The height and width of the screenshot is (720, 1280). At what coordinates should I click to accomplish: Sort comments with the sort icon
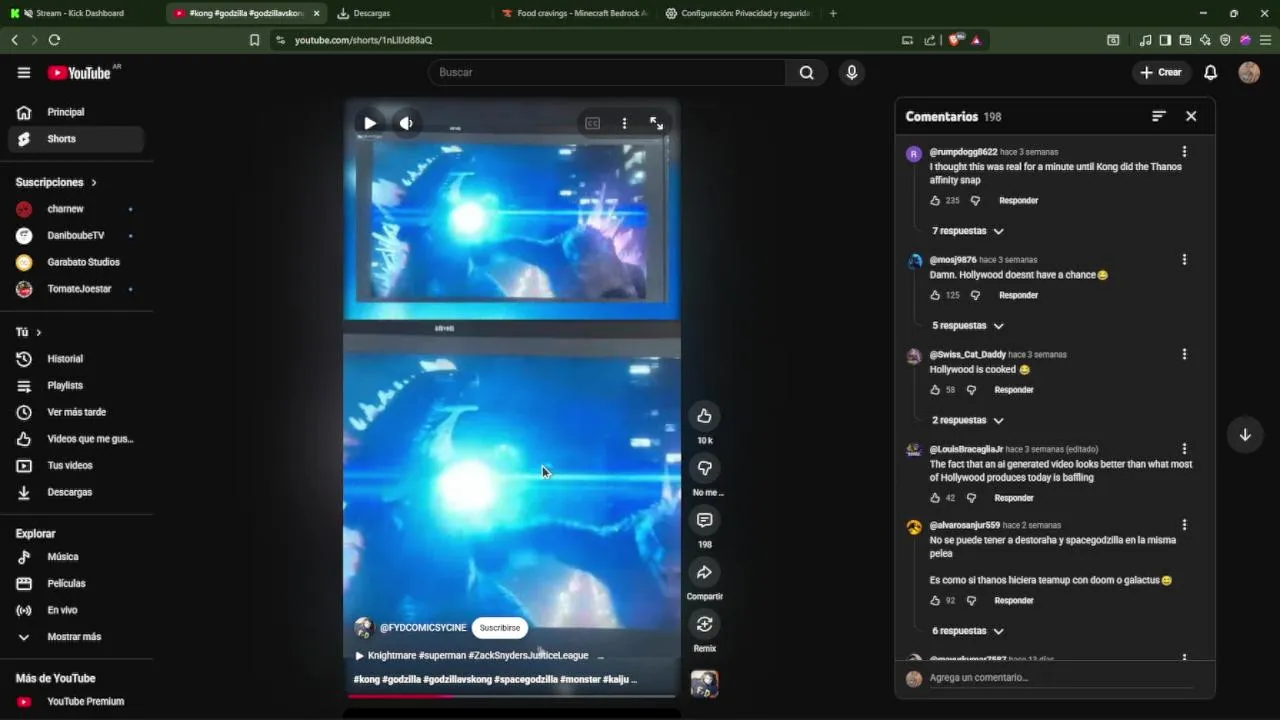pyautogui.click(x=1158, y=116)
